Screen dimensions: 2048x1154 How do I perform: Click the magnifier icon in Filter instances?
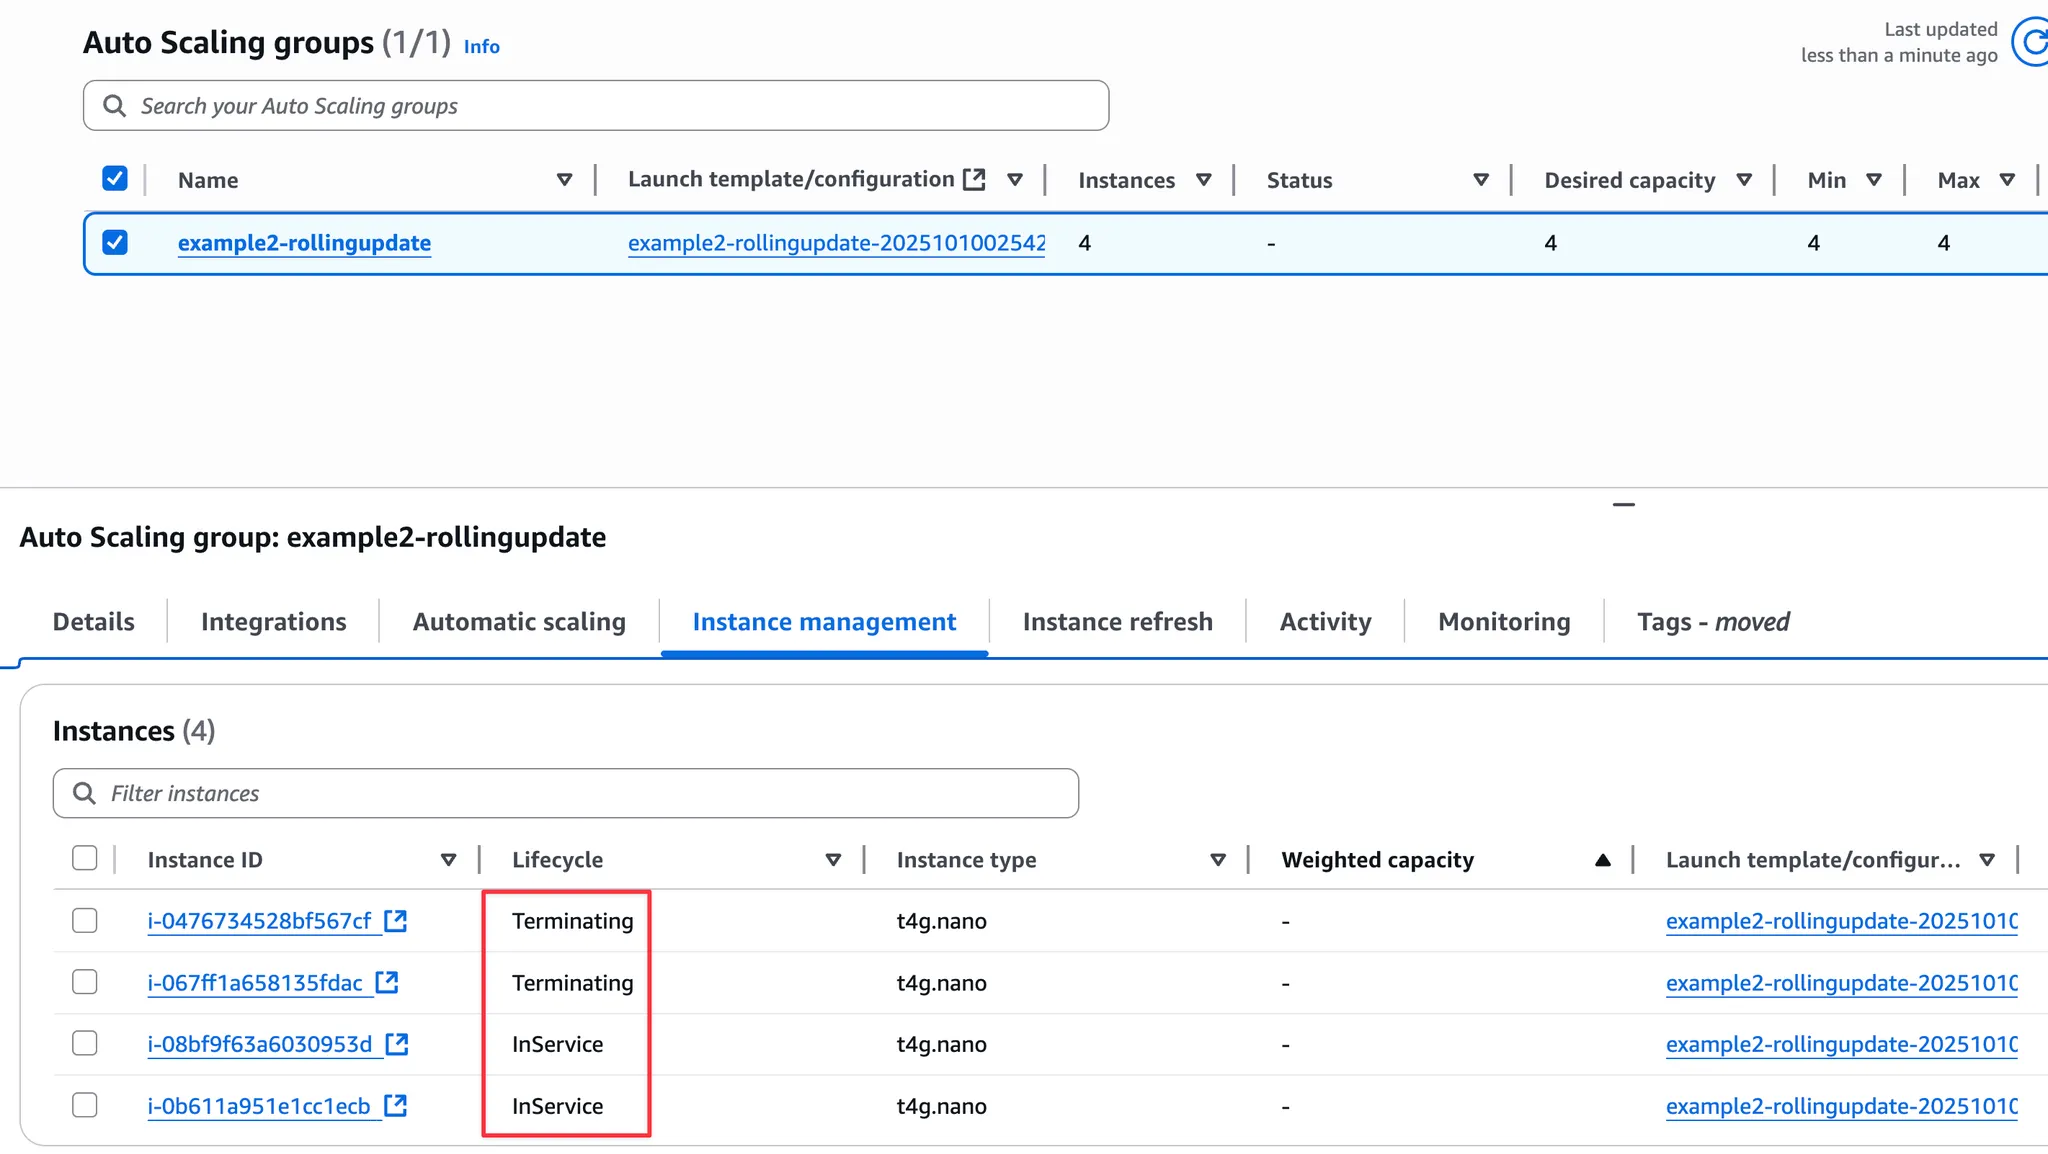pos(85,793)
